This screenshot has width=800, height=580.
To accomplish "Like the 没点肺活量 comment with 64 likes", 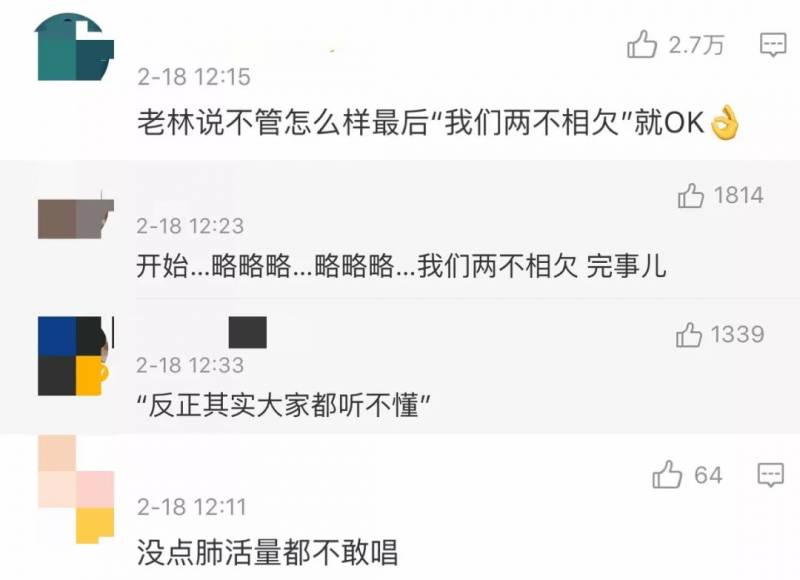I will [667, 474].
